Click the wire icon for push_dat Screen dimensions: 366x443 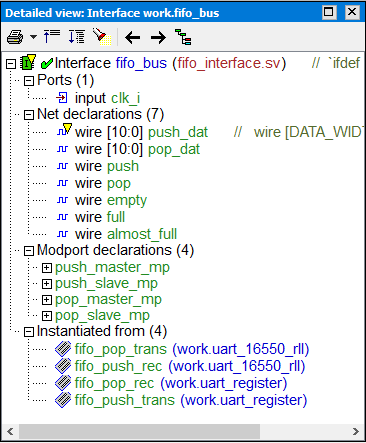pos(64,130)
